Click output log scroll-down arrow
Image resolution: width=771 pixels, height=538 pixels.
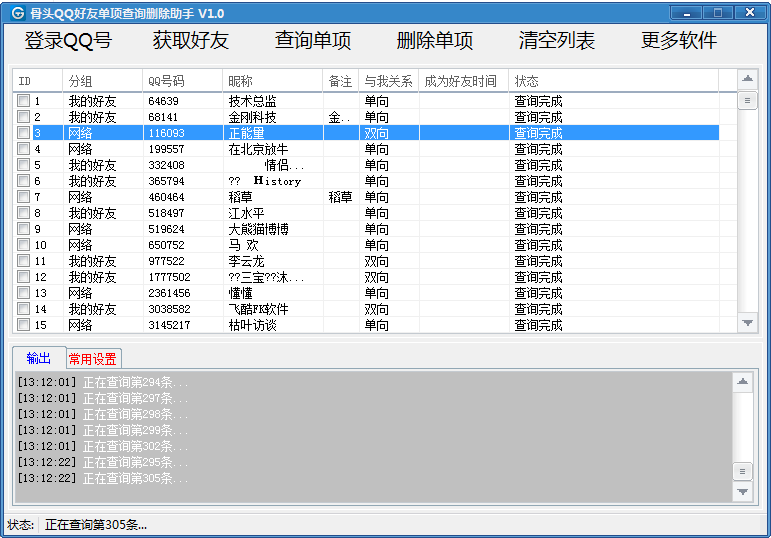point(743,491)
